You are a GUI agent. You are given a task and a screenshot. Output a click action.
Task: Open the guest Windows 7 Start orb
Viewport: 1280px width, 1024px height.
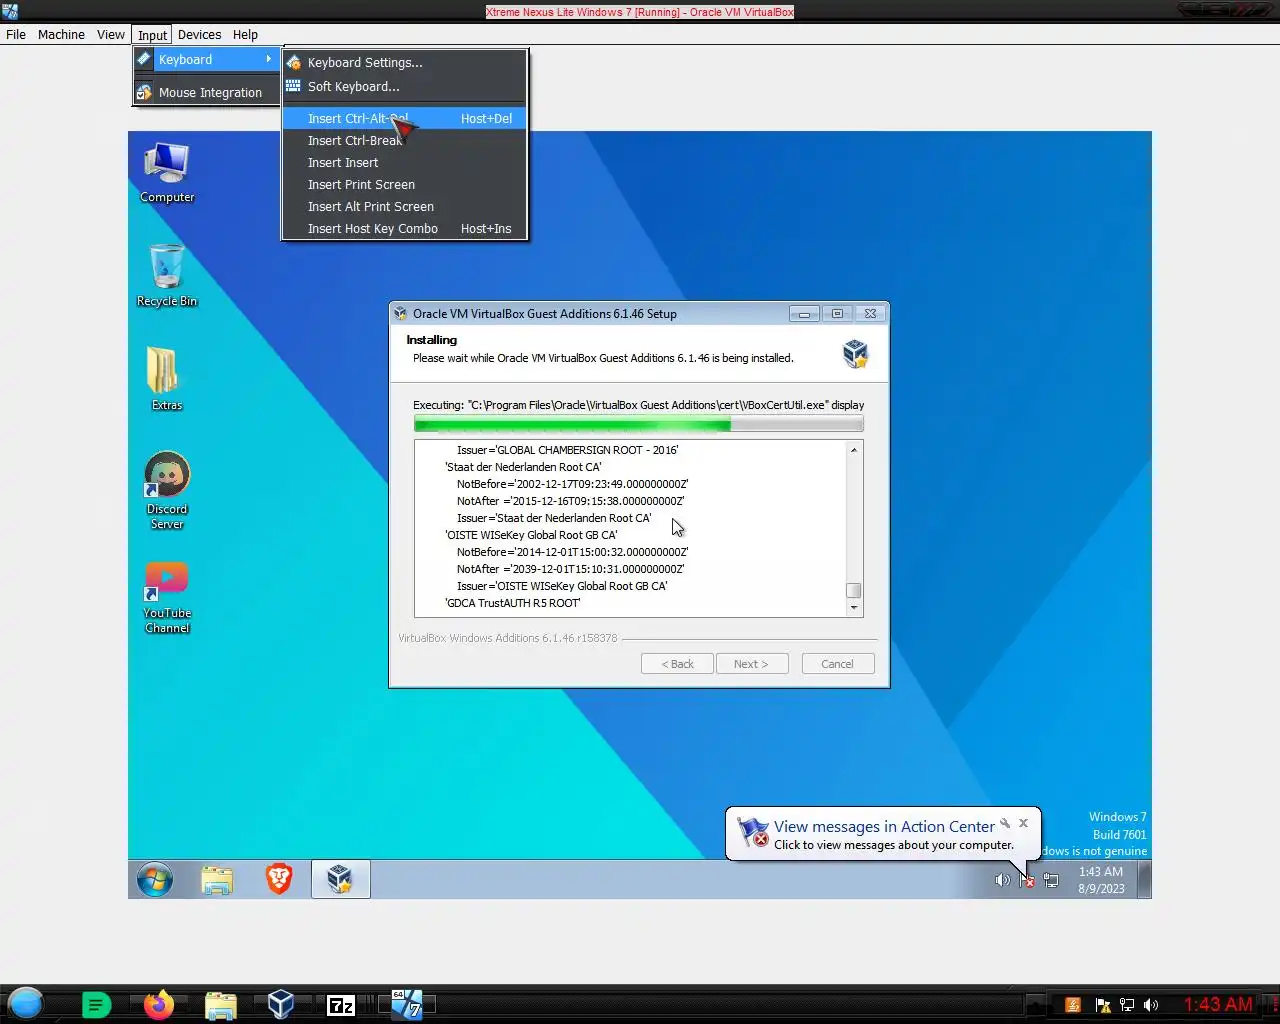click(155, 879)
